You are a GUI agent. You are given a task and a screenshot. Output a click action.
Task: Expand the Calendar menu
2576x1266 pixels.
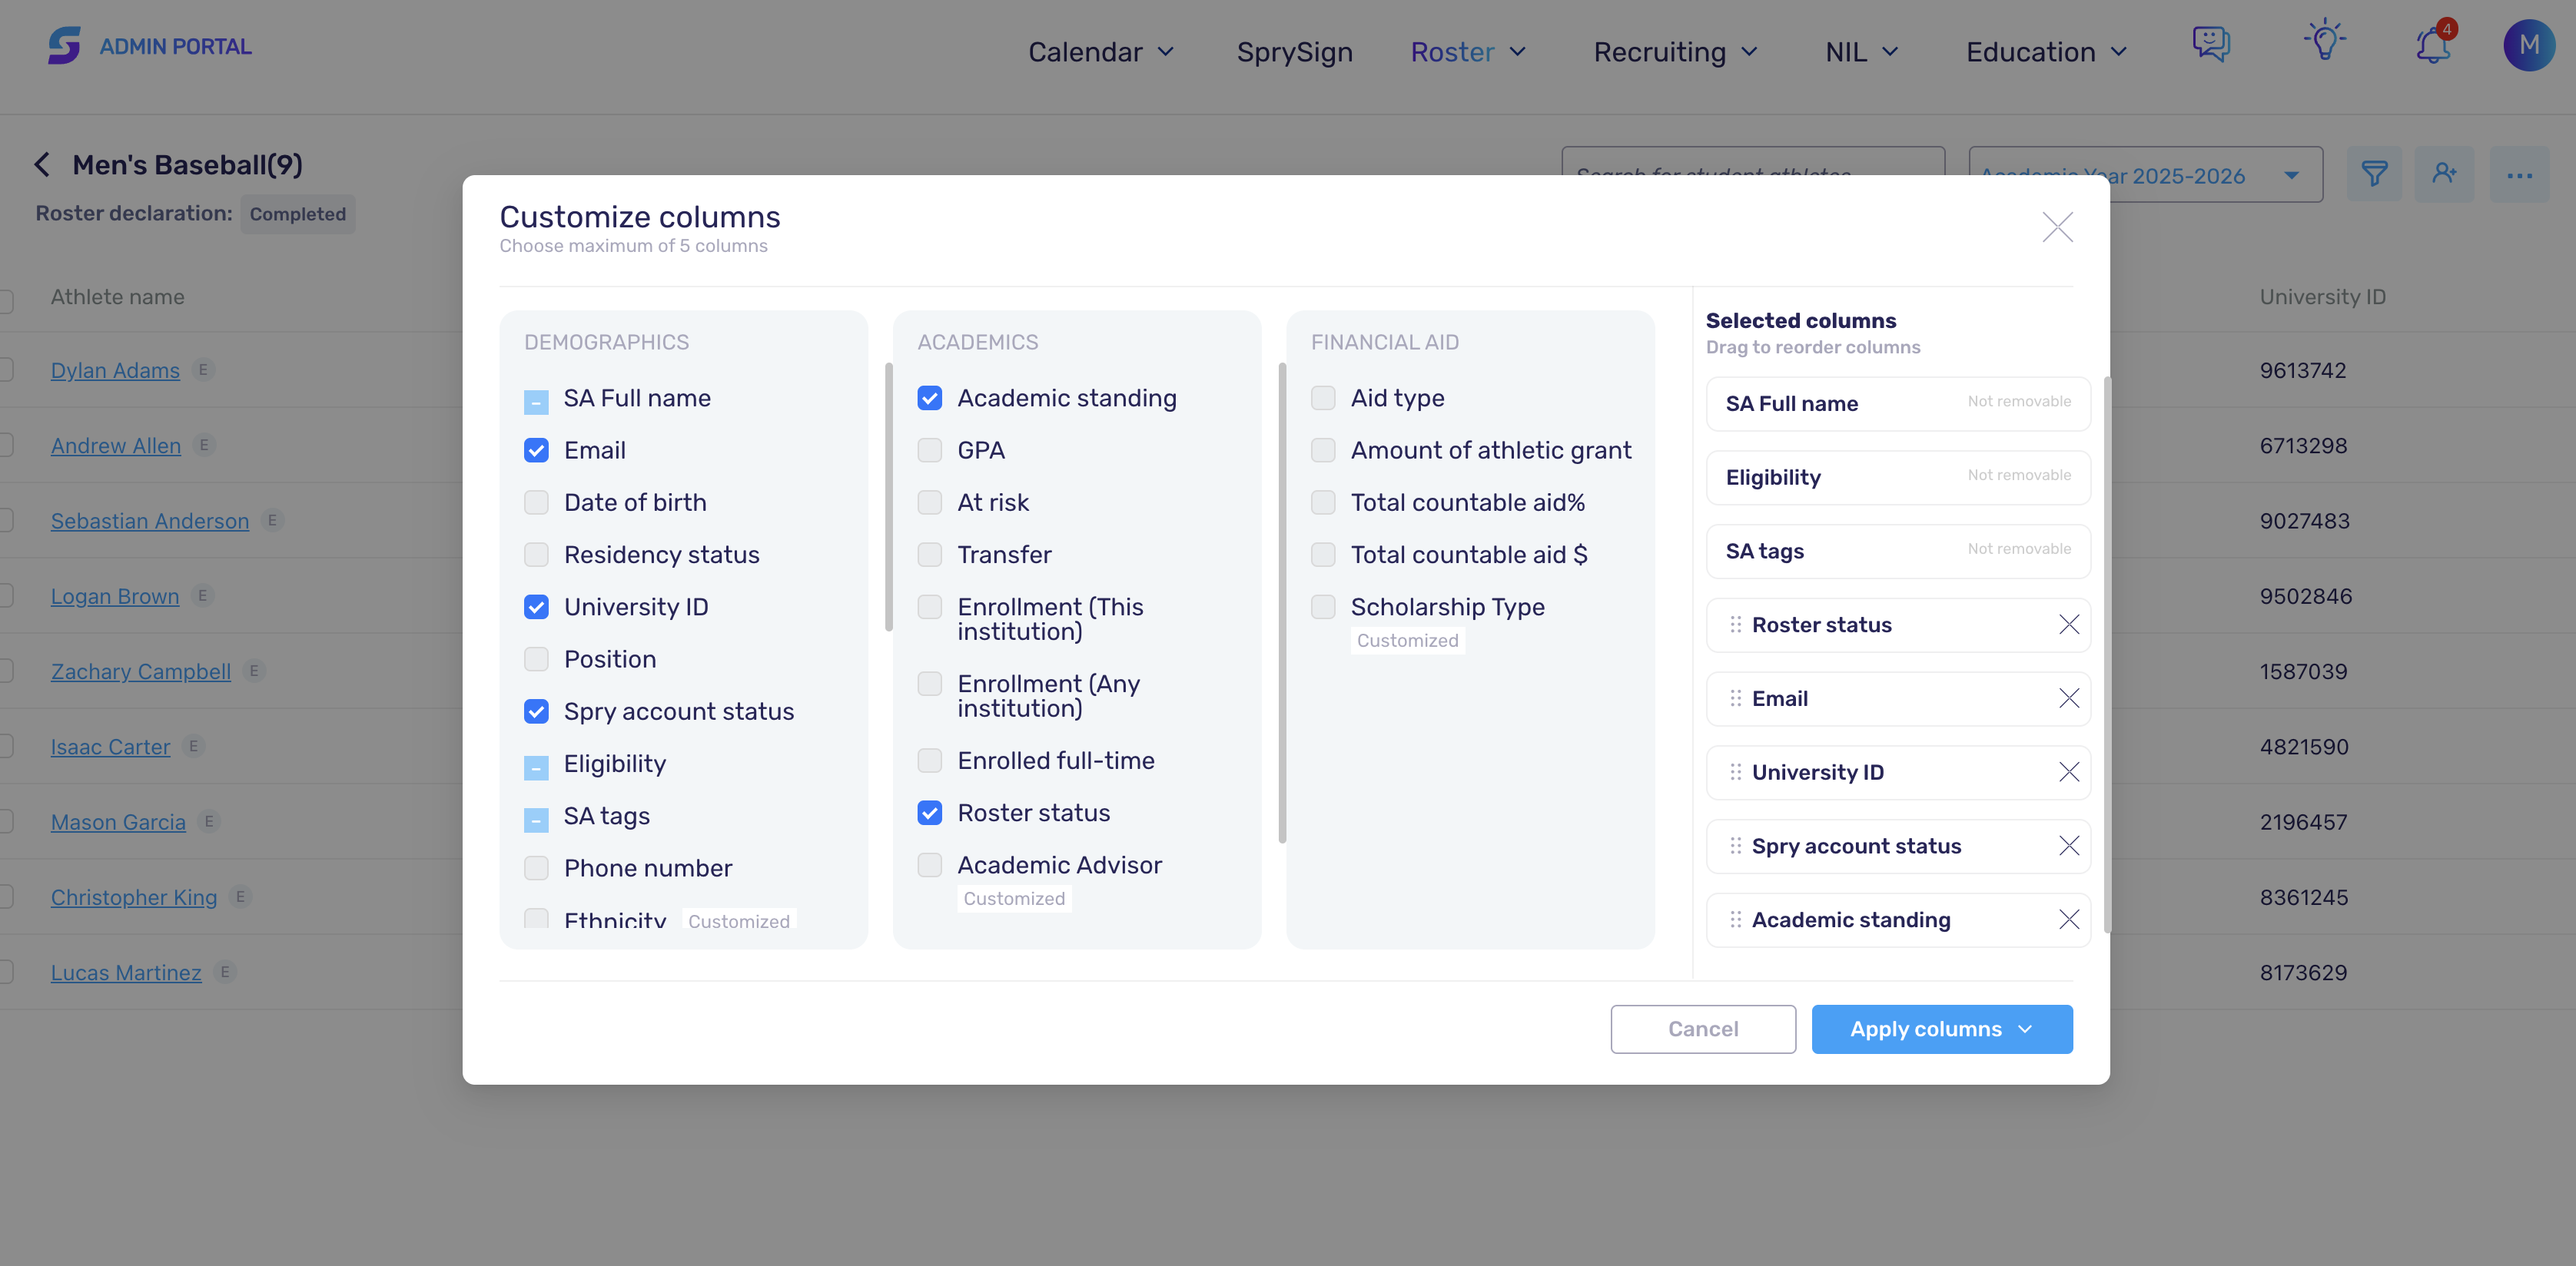[1100, 52]
